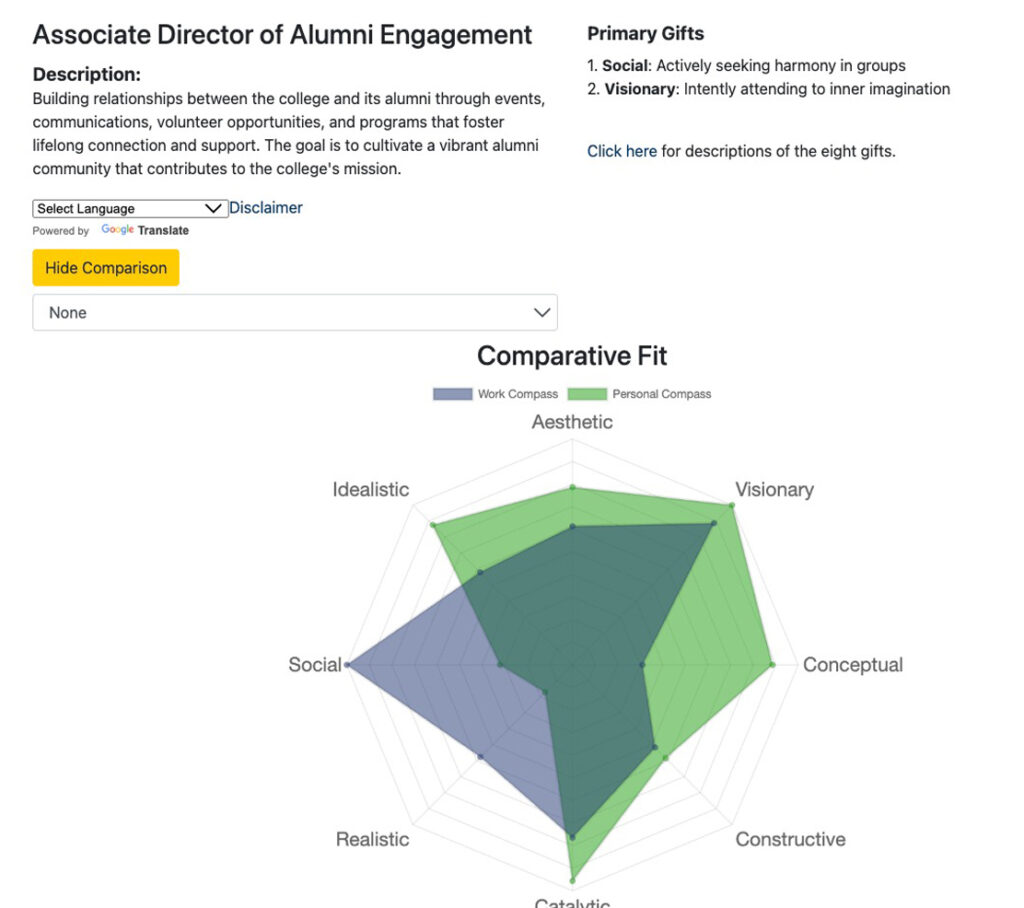Click the Social axis data point on radar chart
This screenshot has width=1024, height=908.
[346, 665]
